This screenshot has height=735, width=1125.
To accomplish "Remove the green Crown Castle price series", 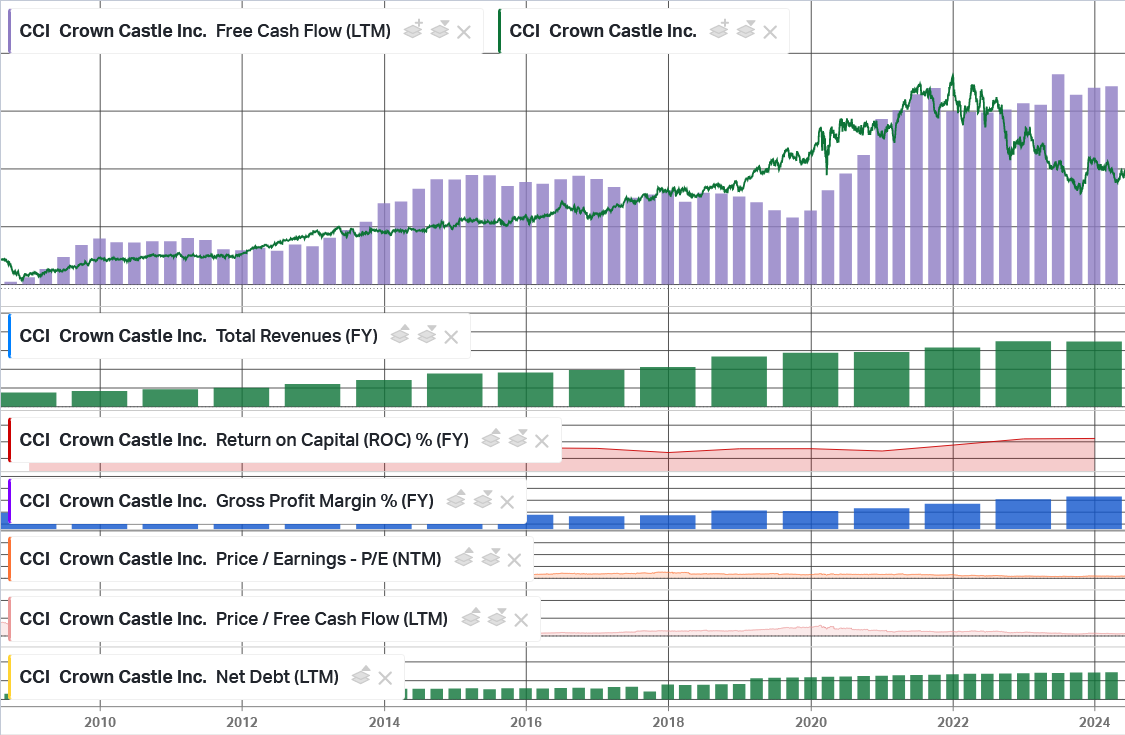I will (x=770, y=32).
